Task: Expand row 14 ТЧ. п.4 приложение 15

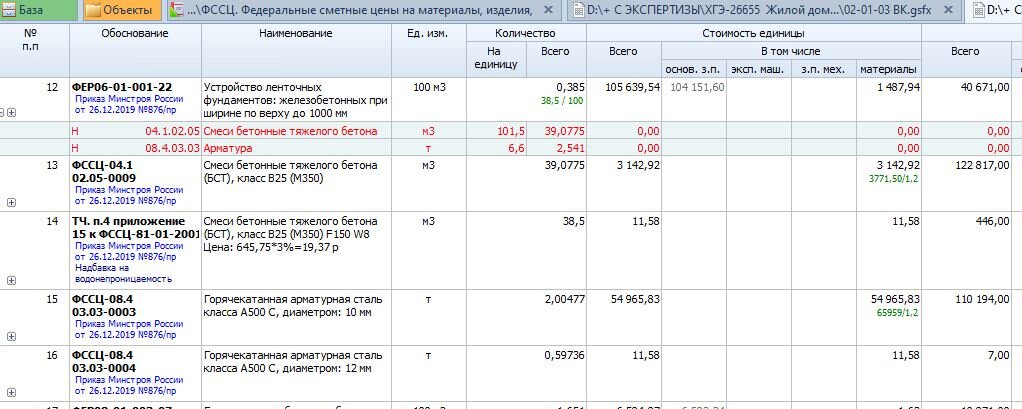Action: coord(11,281)
